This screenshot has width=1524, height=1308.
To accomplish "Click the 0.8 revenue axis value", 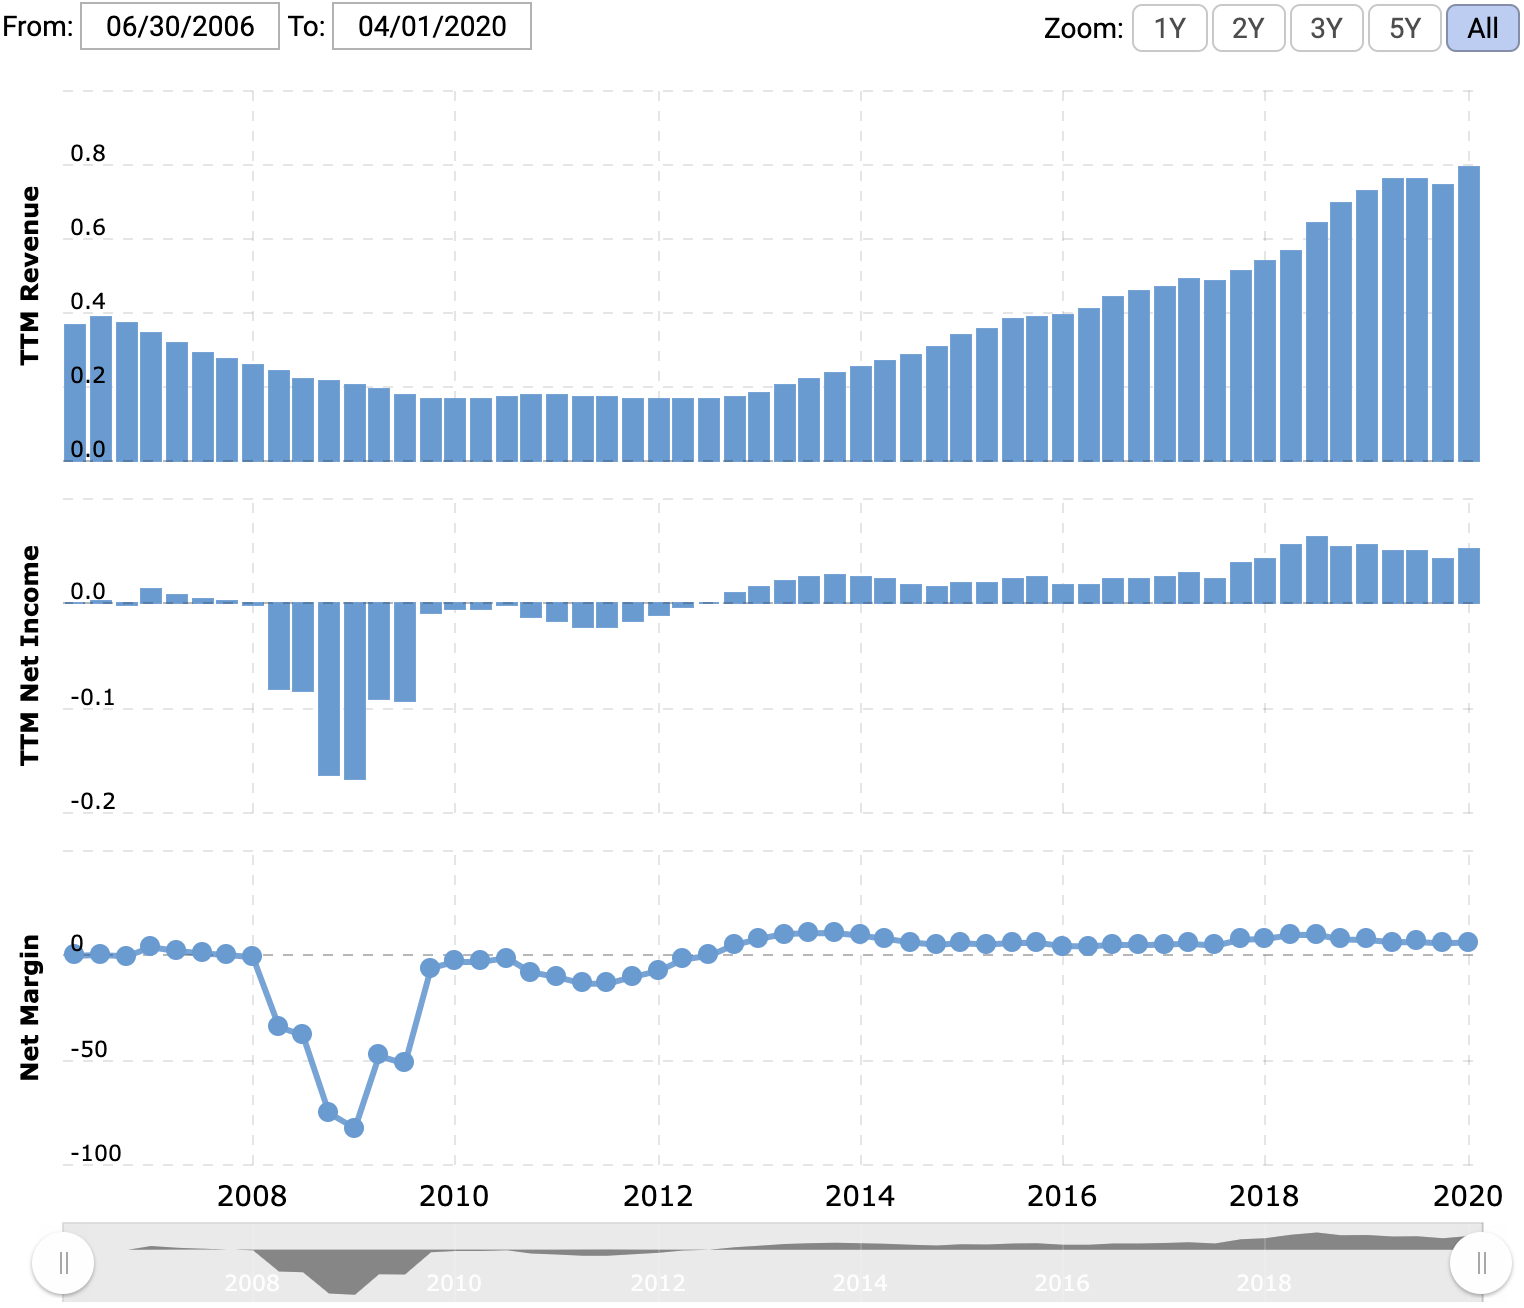I will click(88, 153).
